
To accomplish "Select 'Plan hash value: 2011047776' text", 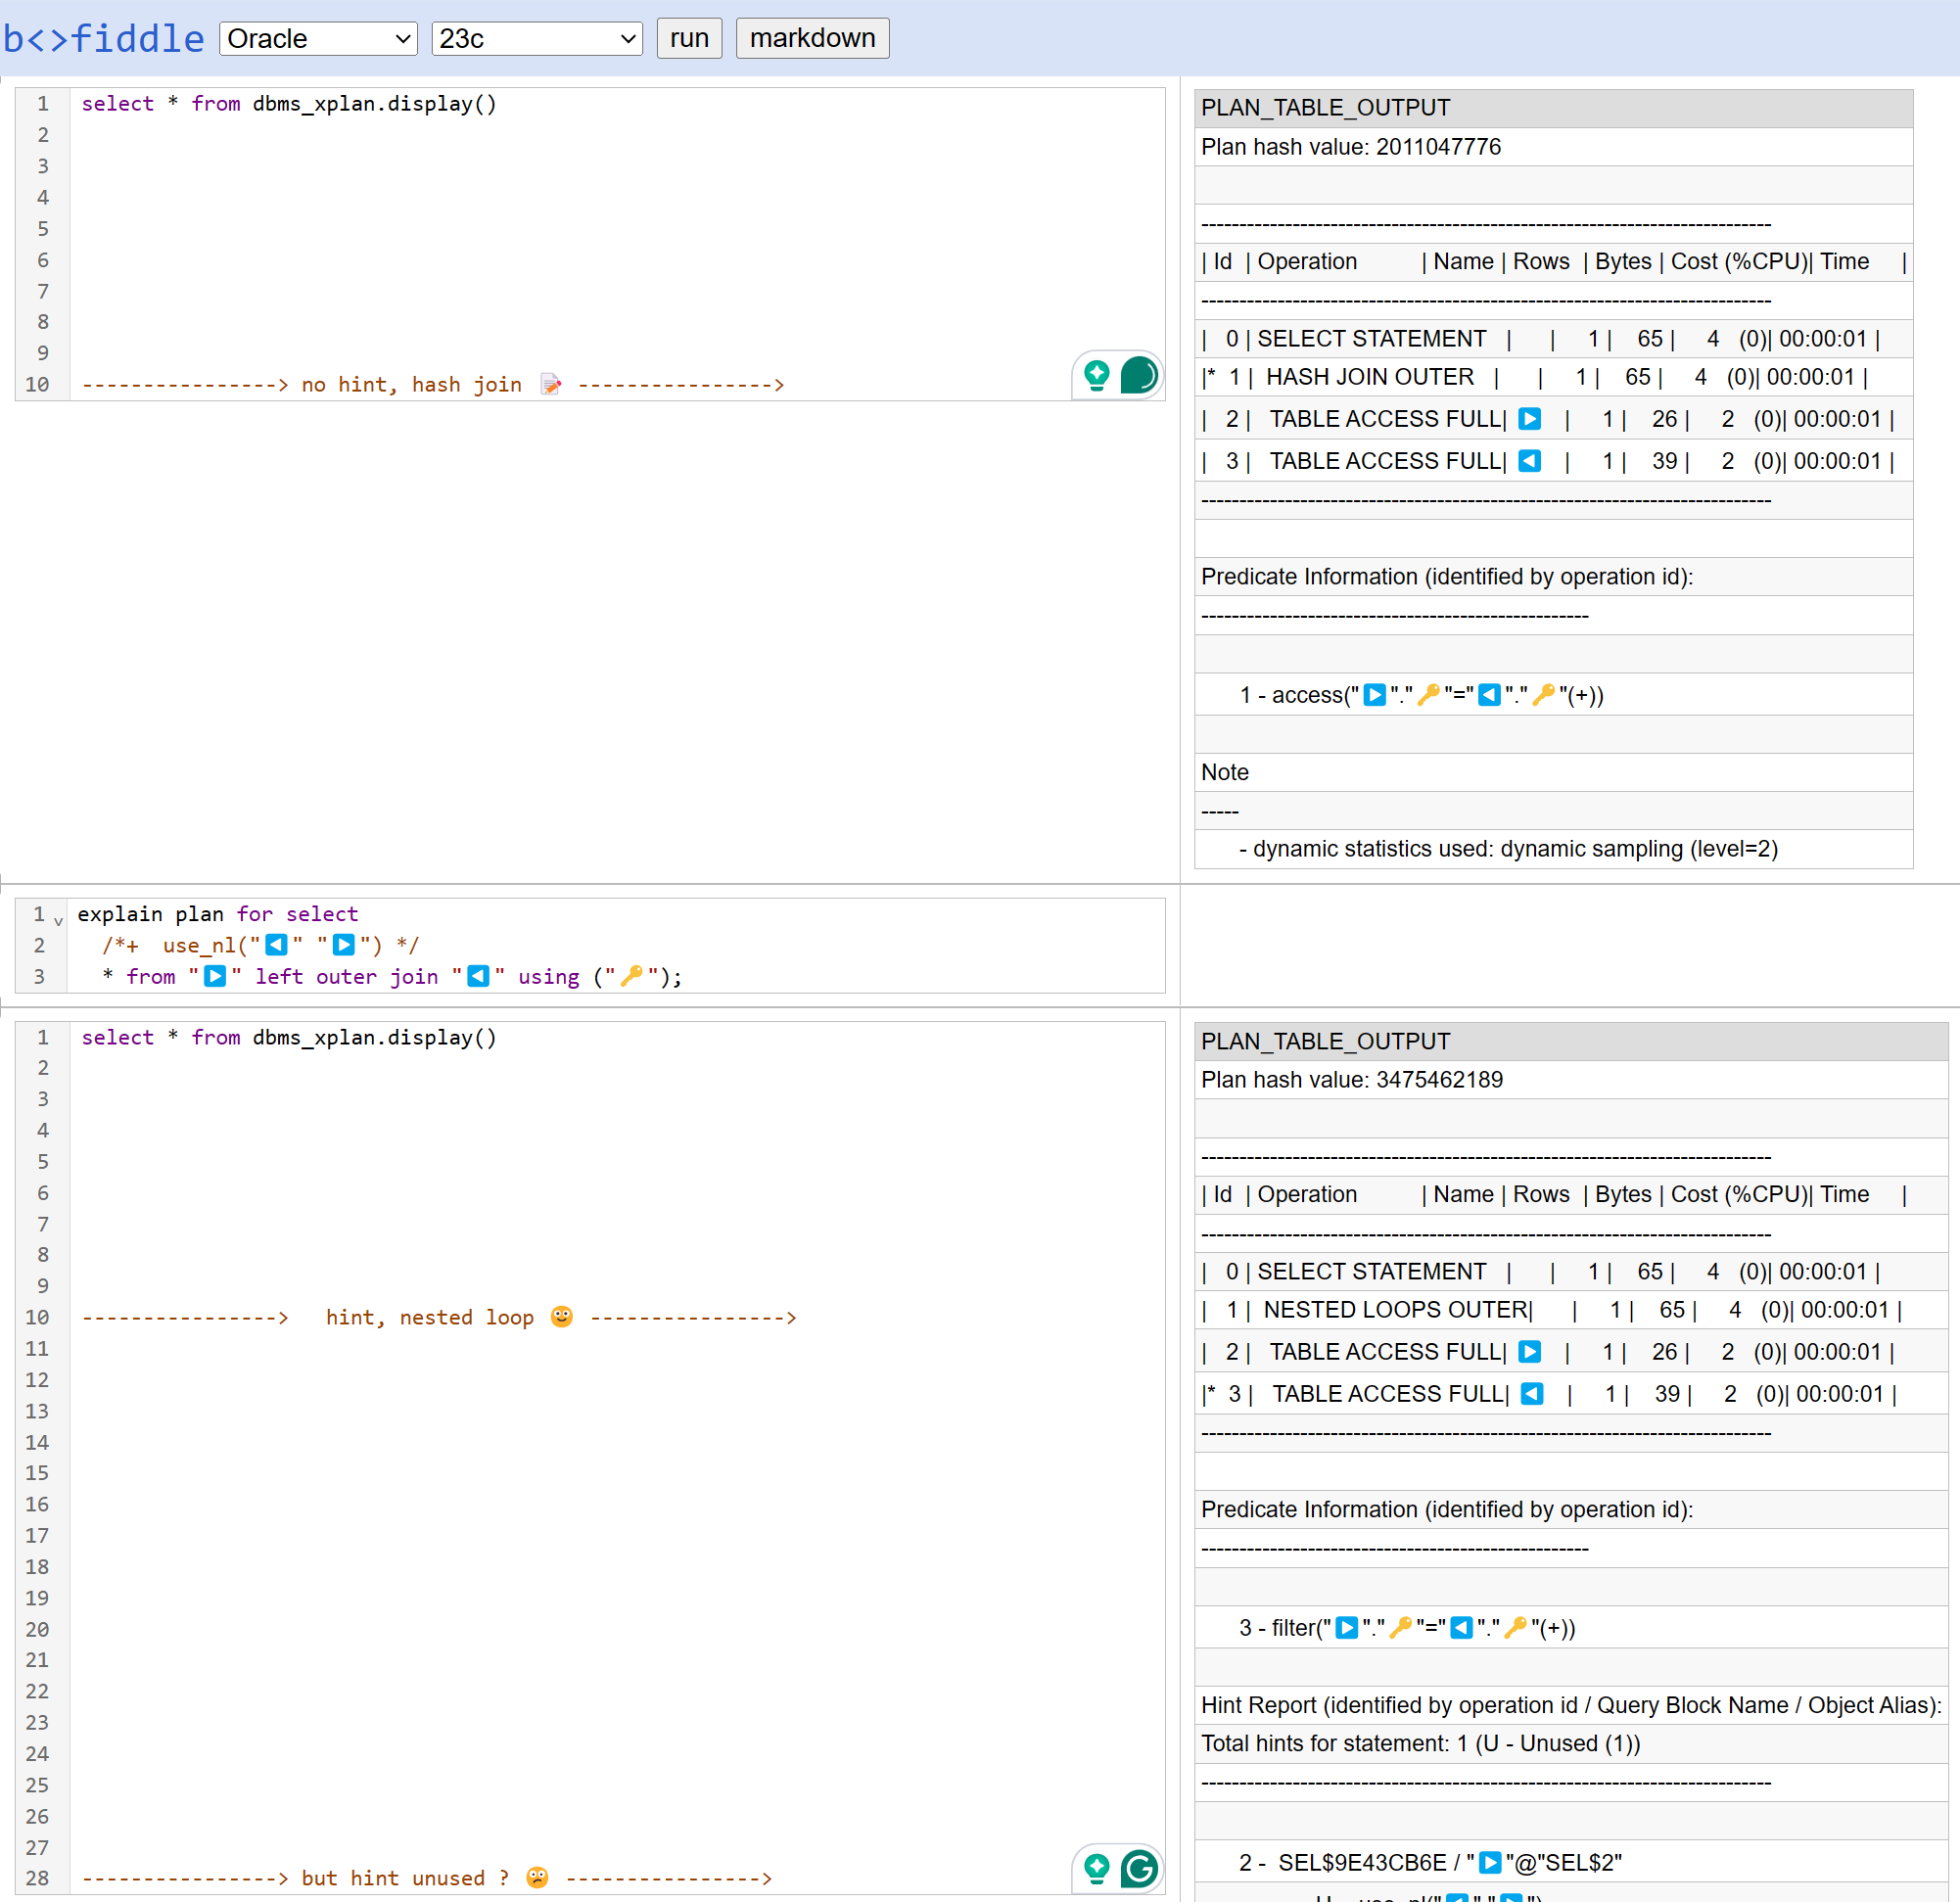I will click(x=1351, y=147).
